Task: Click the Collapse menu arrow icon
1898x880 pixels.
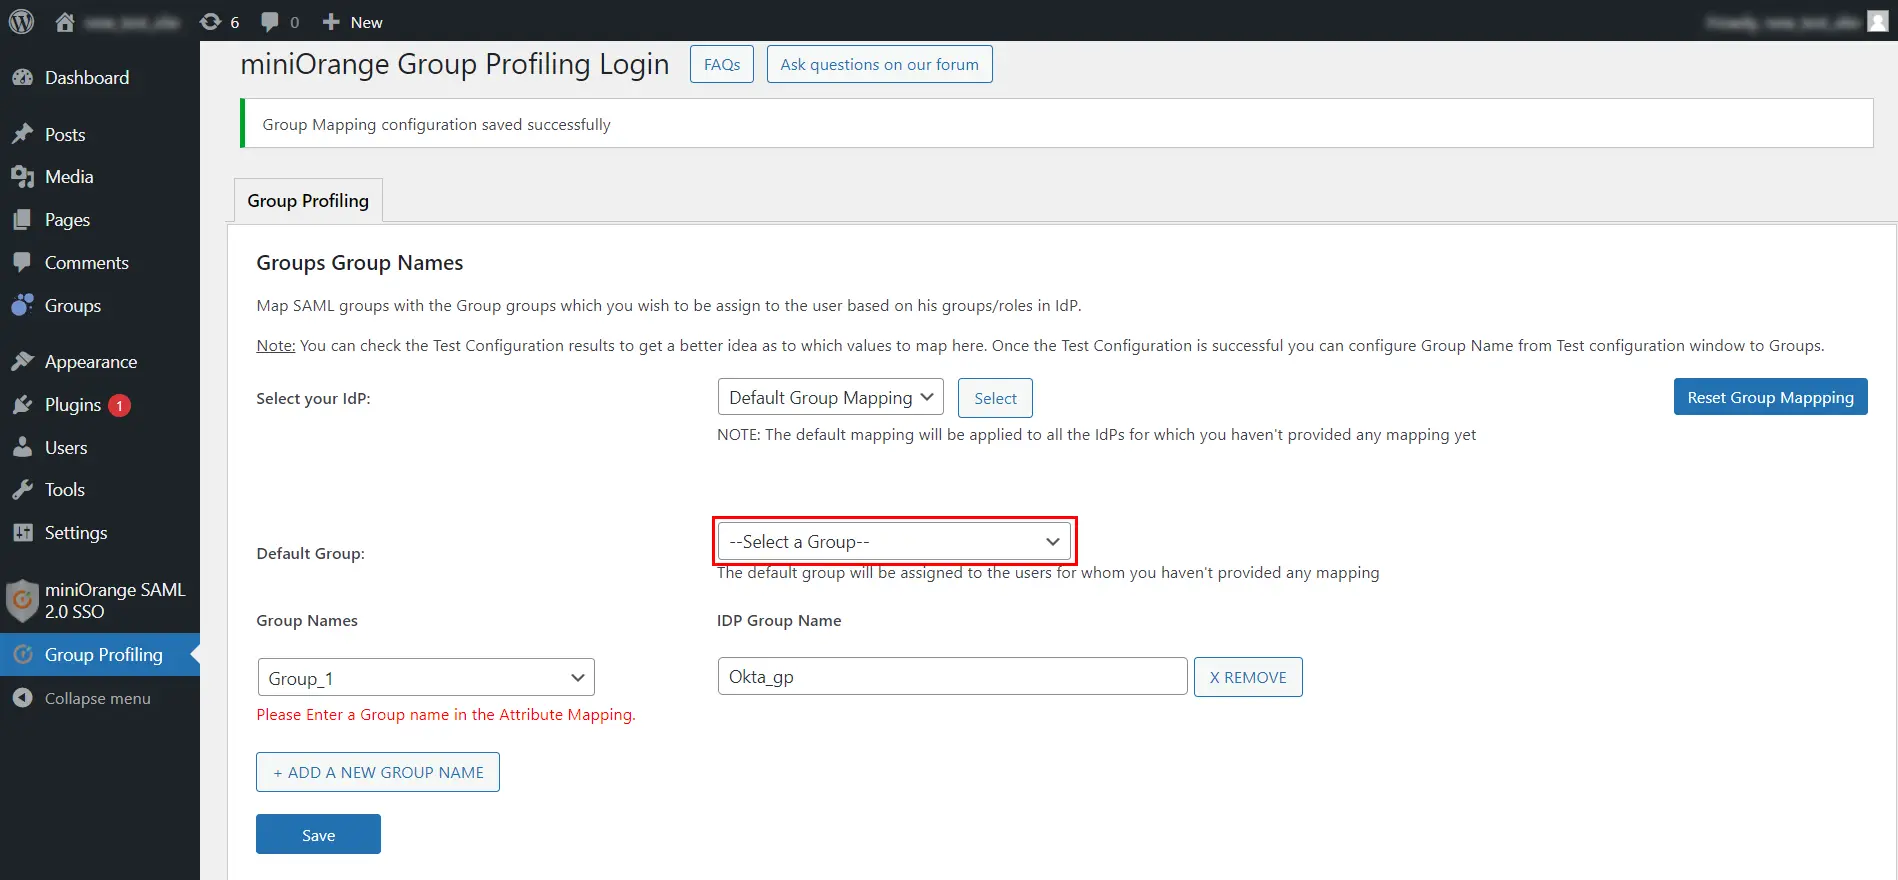Action: tap(23, 698)
